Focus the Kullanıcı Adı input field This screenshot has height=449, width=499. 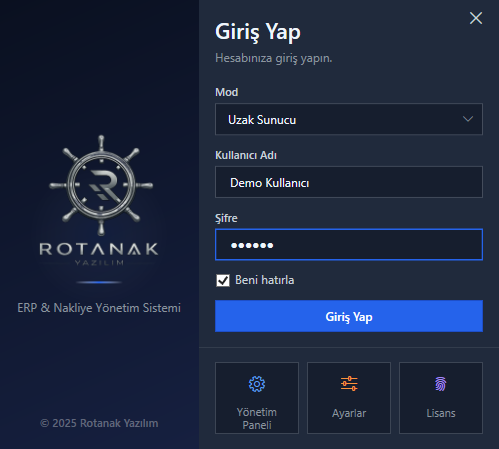click(349, 182)
